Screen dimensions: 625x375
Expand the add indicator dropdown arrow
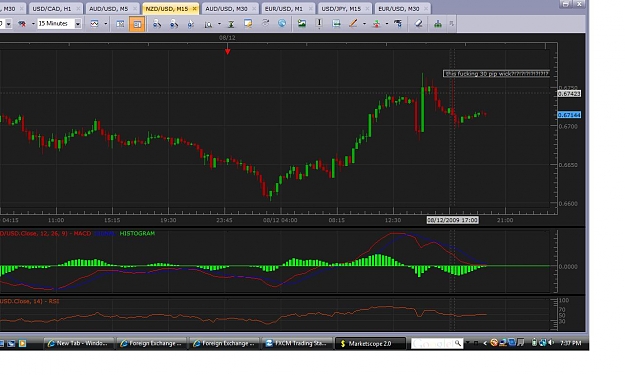click(387, 24)
